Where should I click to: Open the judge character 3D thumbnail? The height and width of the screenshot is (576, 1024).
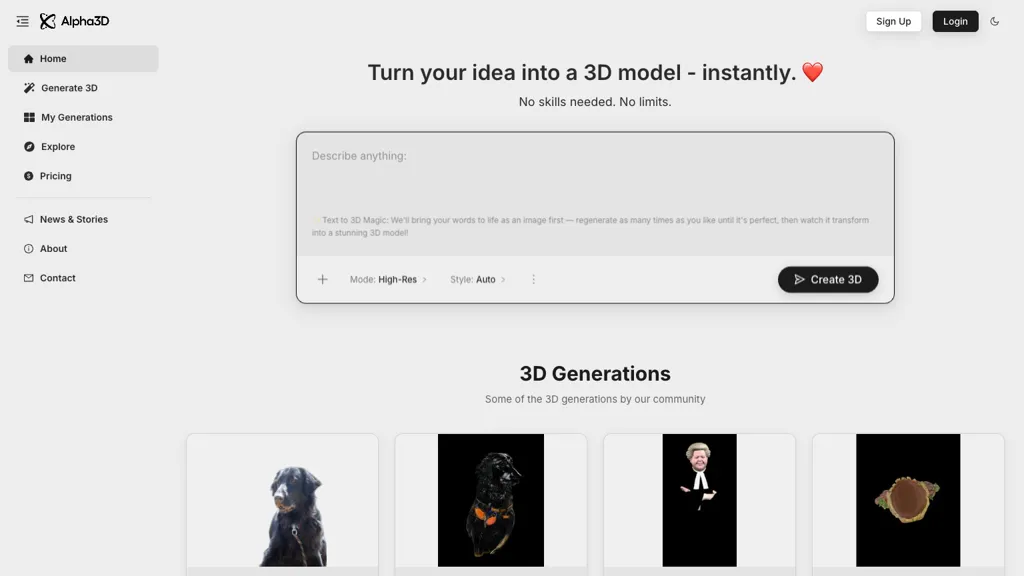pyautogui.click(x=699, y=500)
